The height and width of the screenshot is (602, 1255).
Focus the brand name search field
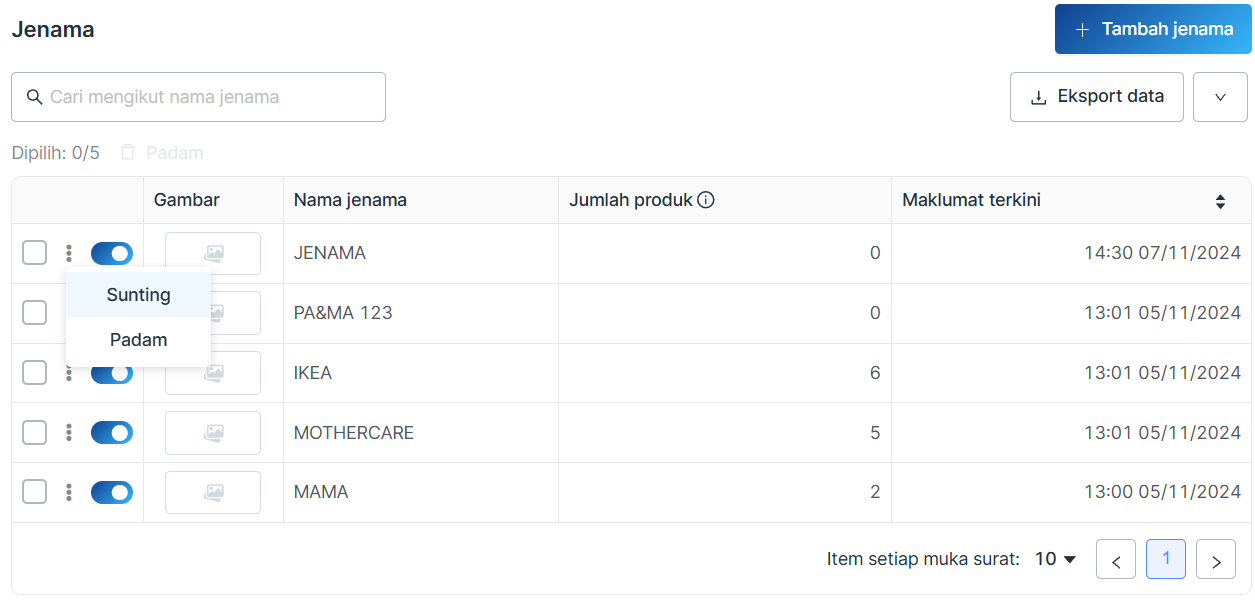coord(198,97)
